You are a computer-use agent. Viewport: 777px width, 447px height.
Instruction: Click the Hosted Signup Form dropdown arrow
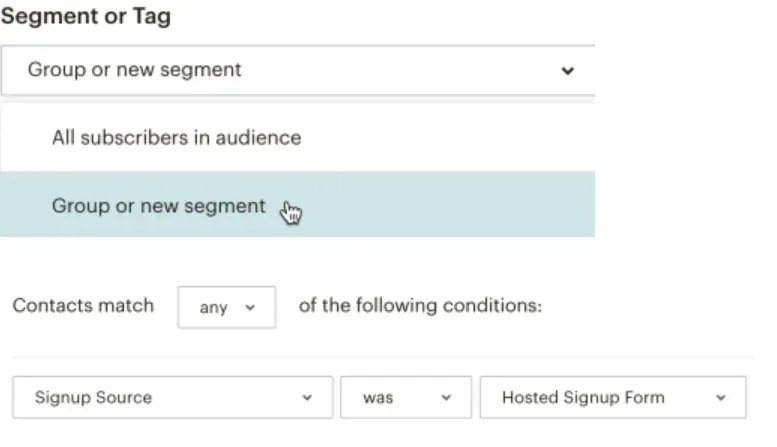721,397
